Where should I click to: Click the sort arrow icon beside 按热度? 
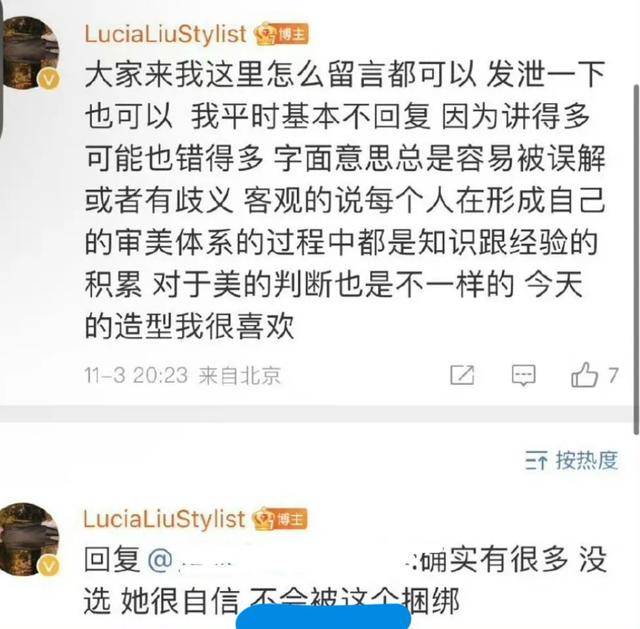pos(536,460)
